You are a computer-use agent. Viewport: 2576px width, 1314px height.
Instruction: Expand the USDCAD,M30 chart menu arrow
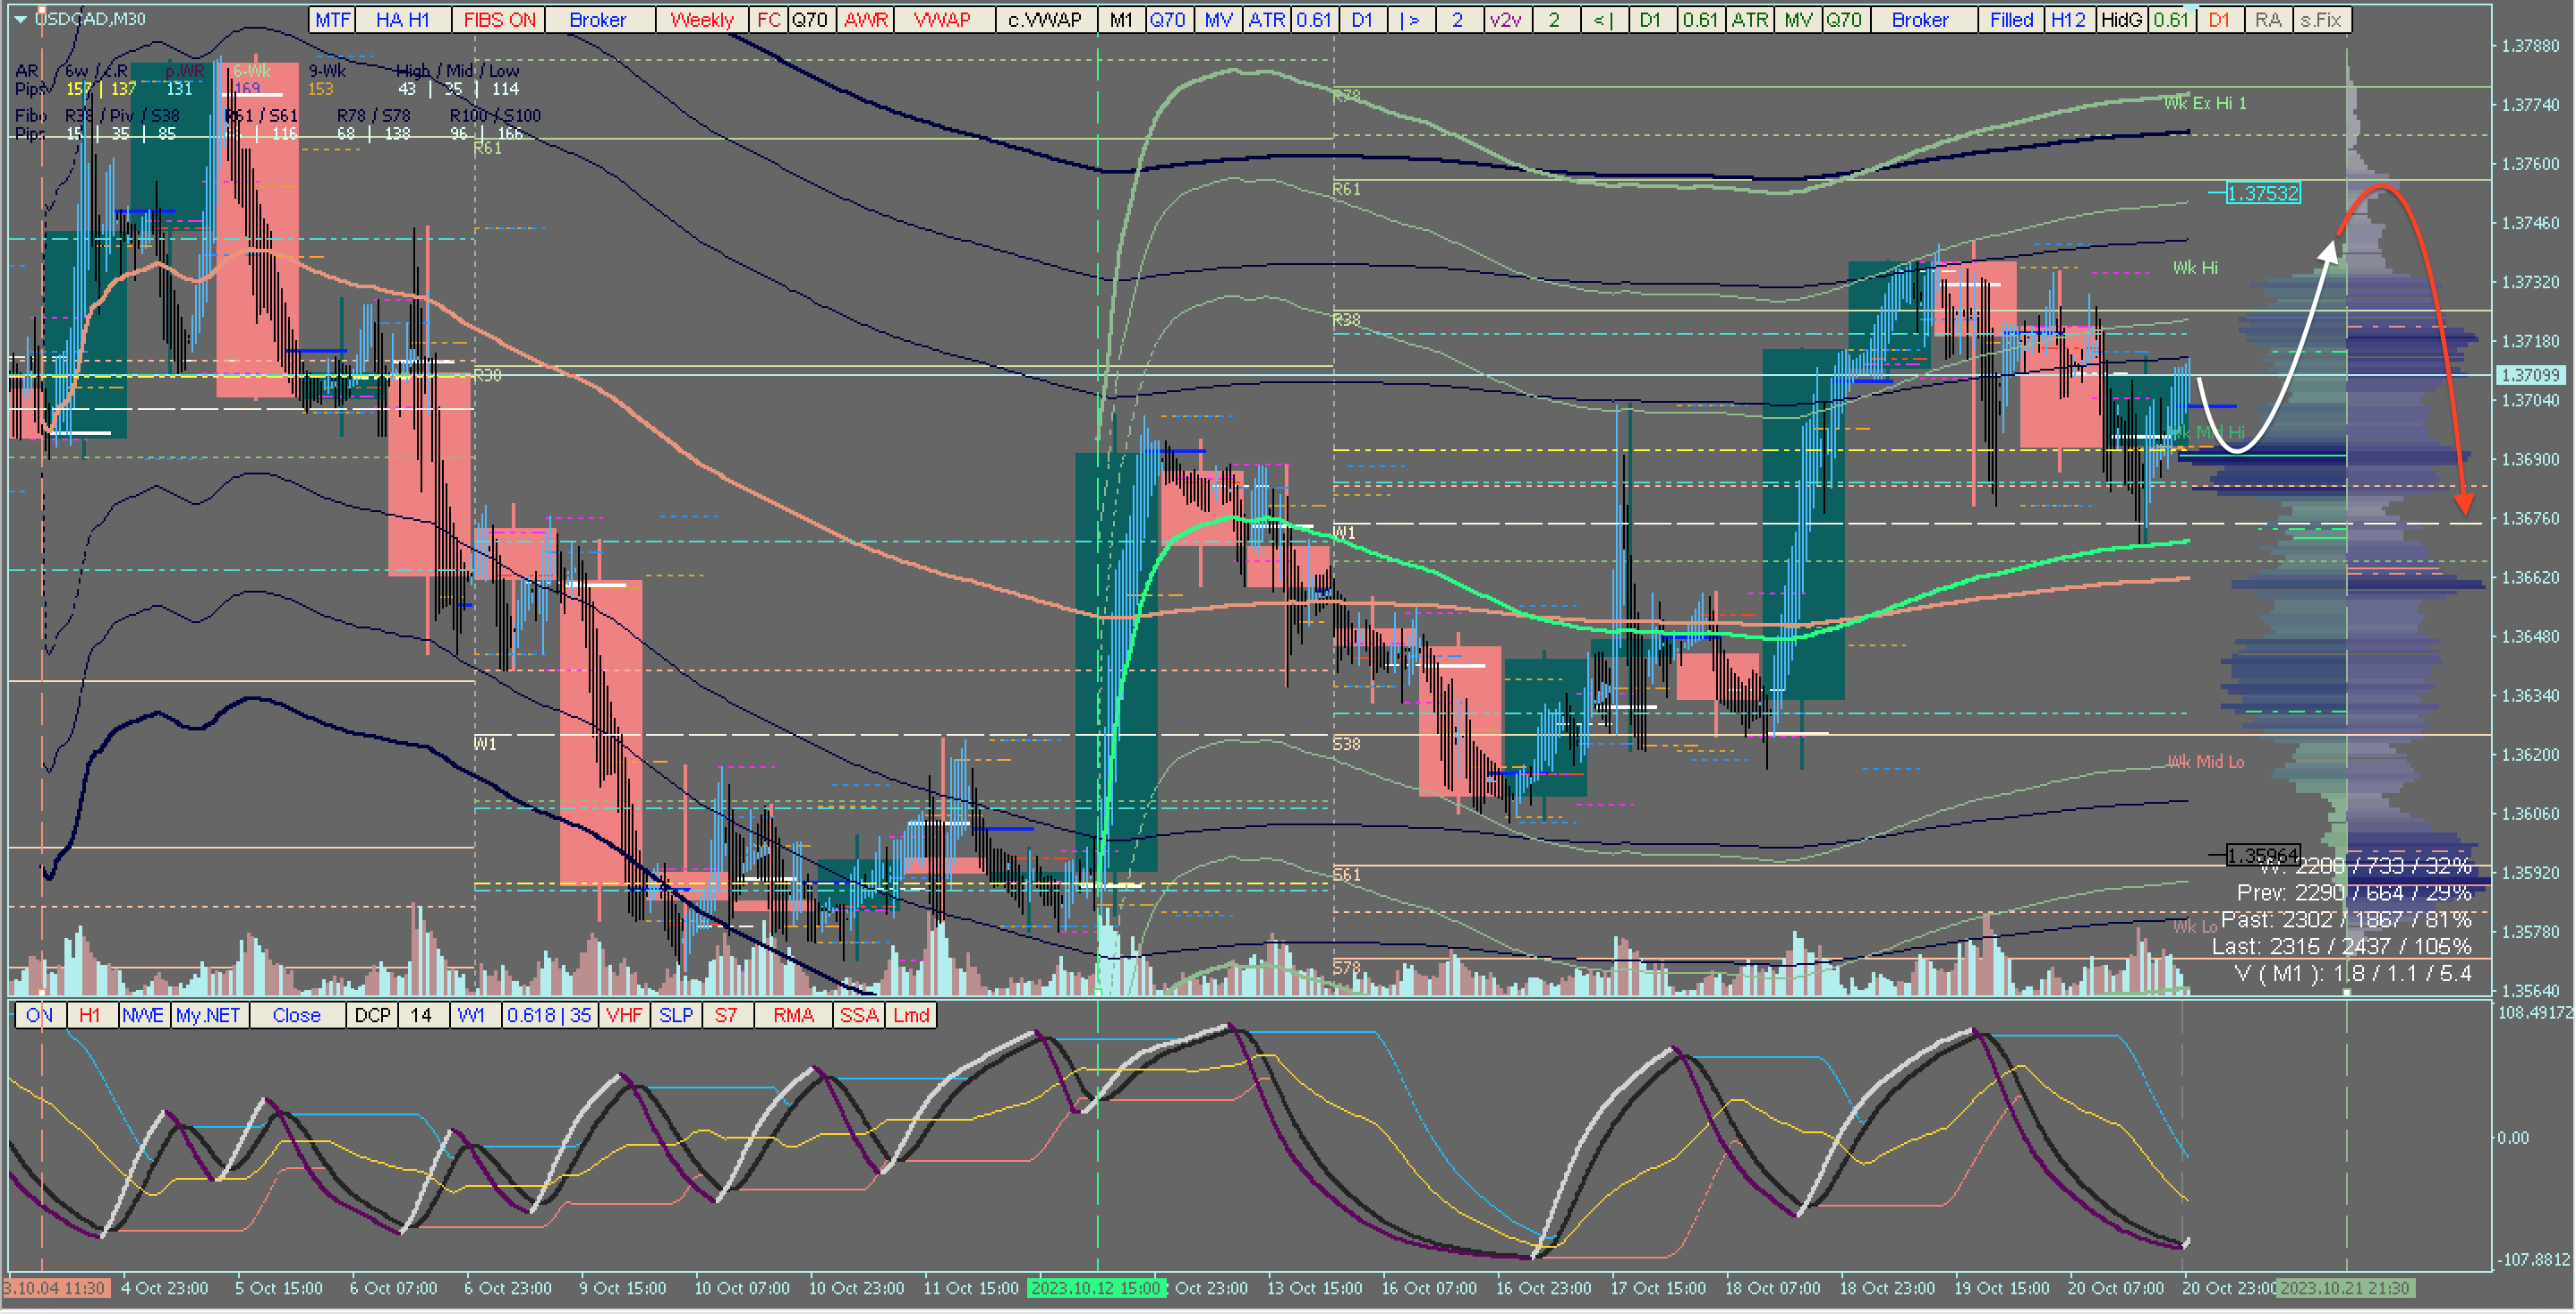point(20,19)
